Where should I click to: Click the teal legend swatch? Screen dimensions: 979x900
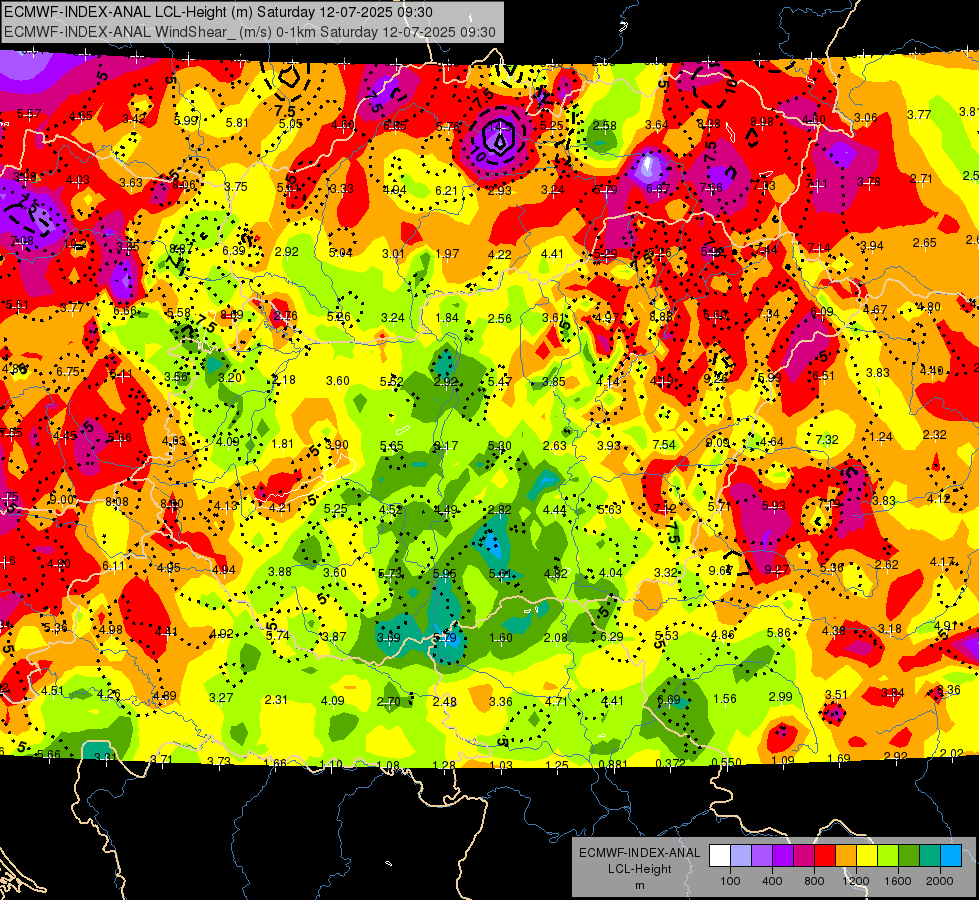tap(930, 856)
